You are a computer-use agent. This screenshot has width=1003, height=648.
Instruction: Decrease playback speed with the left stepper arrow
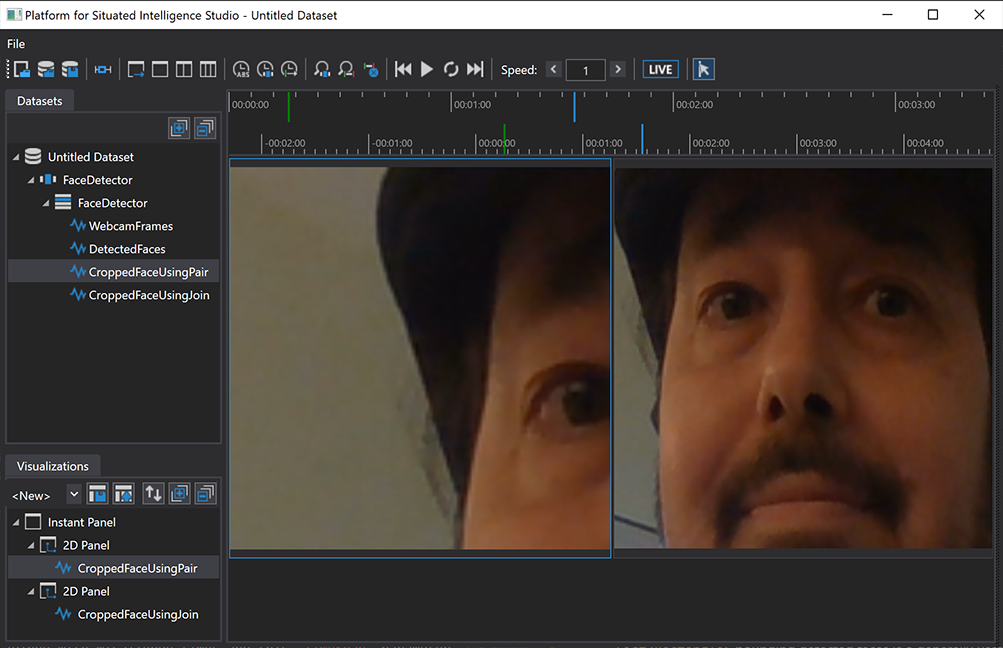[553, 70]
